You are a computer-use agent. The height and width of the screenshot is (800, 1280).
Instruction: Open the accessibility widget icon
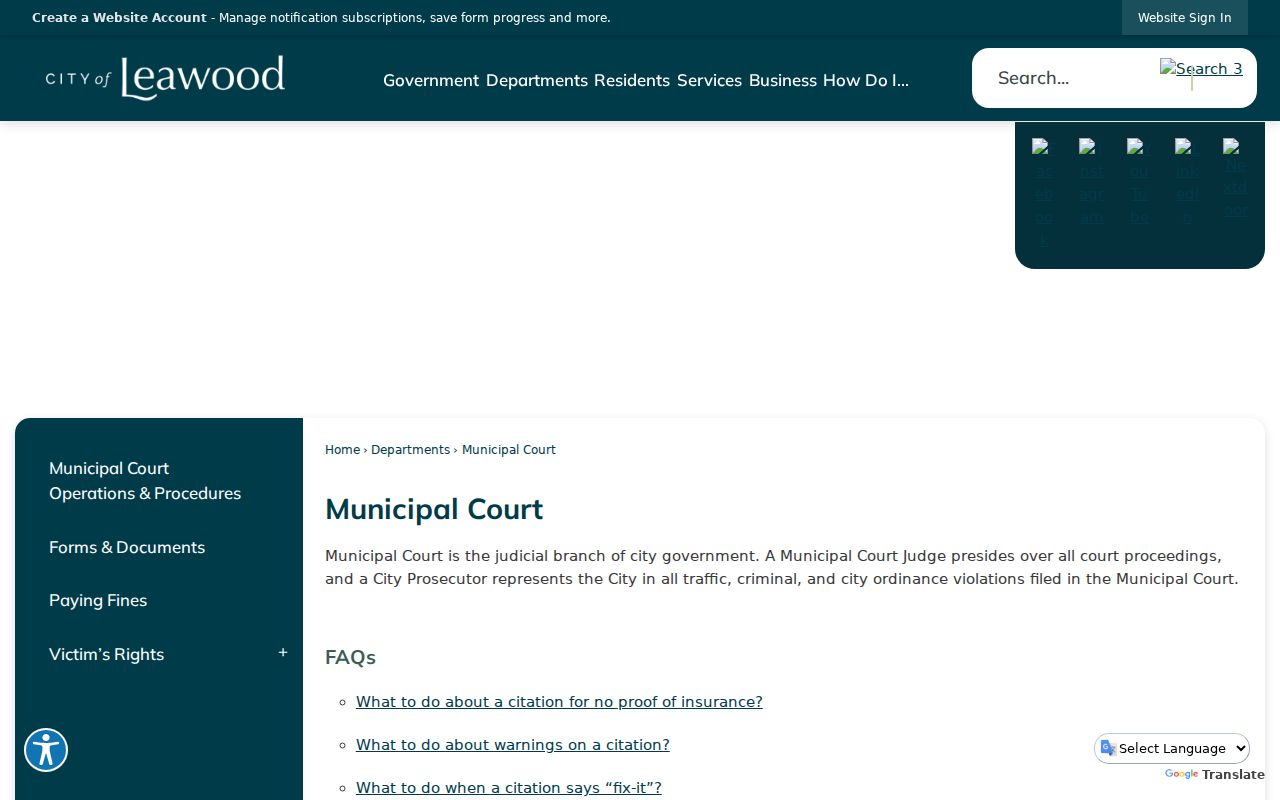(x=46, y=750)
